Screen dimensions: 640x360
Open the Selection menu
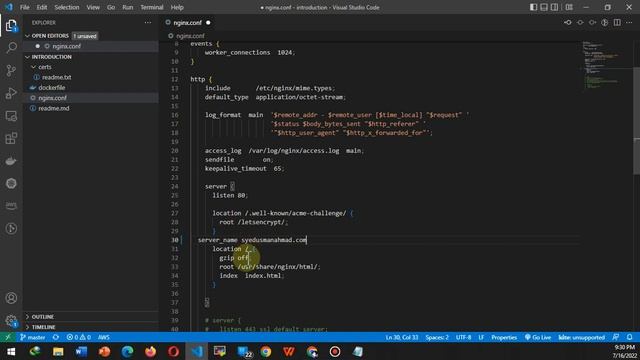point(67,7)
